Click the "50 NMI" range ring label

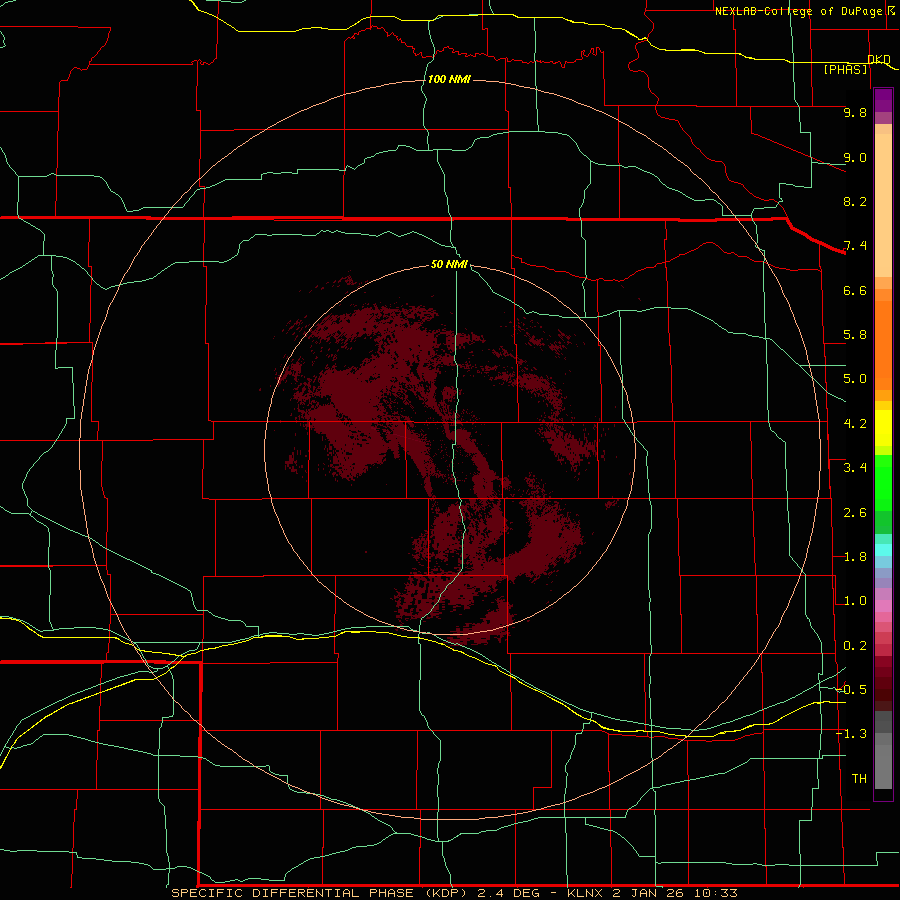pos(449,264)
